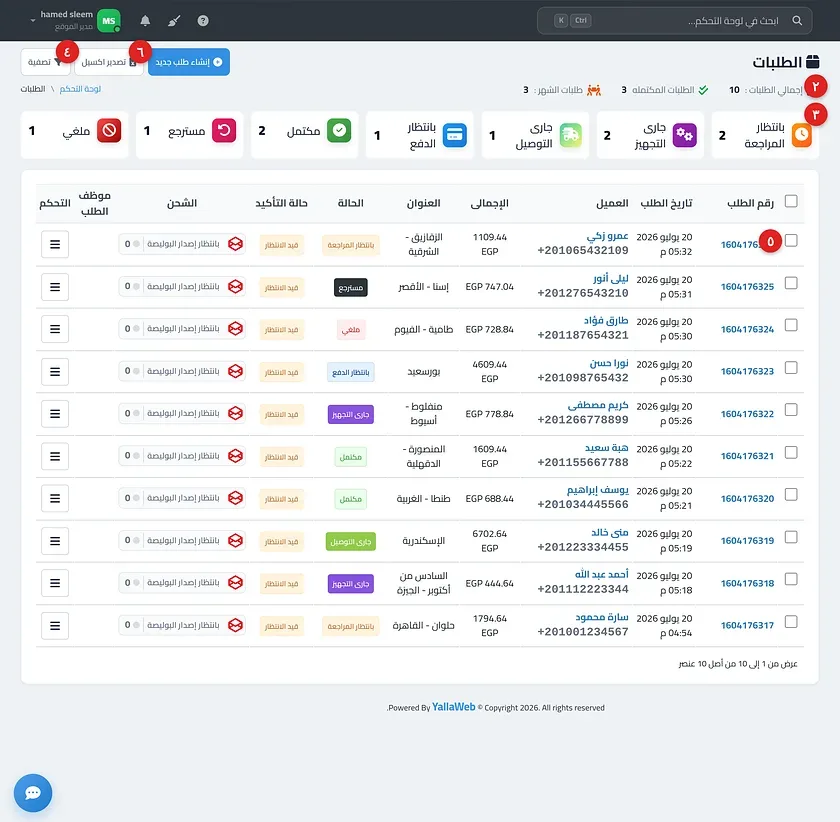The width and height of the screenshot is (840, 822).
Task: Open customer سارة محمود profile link
Action: [602, 617]
